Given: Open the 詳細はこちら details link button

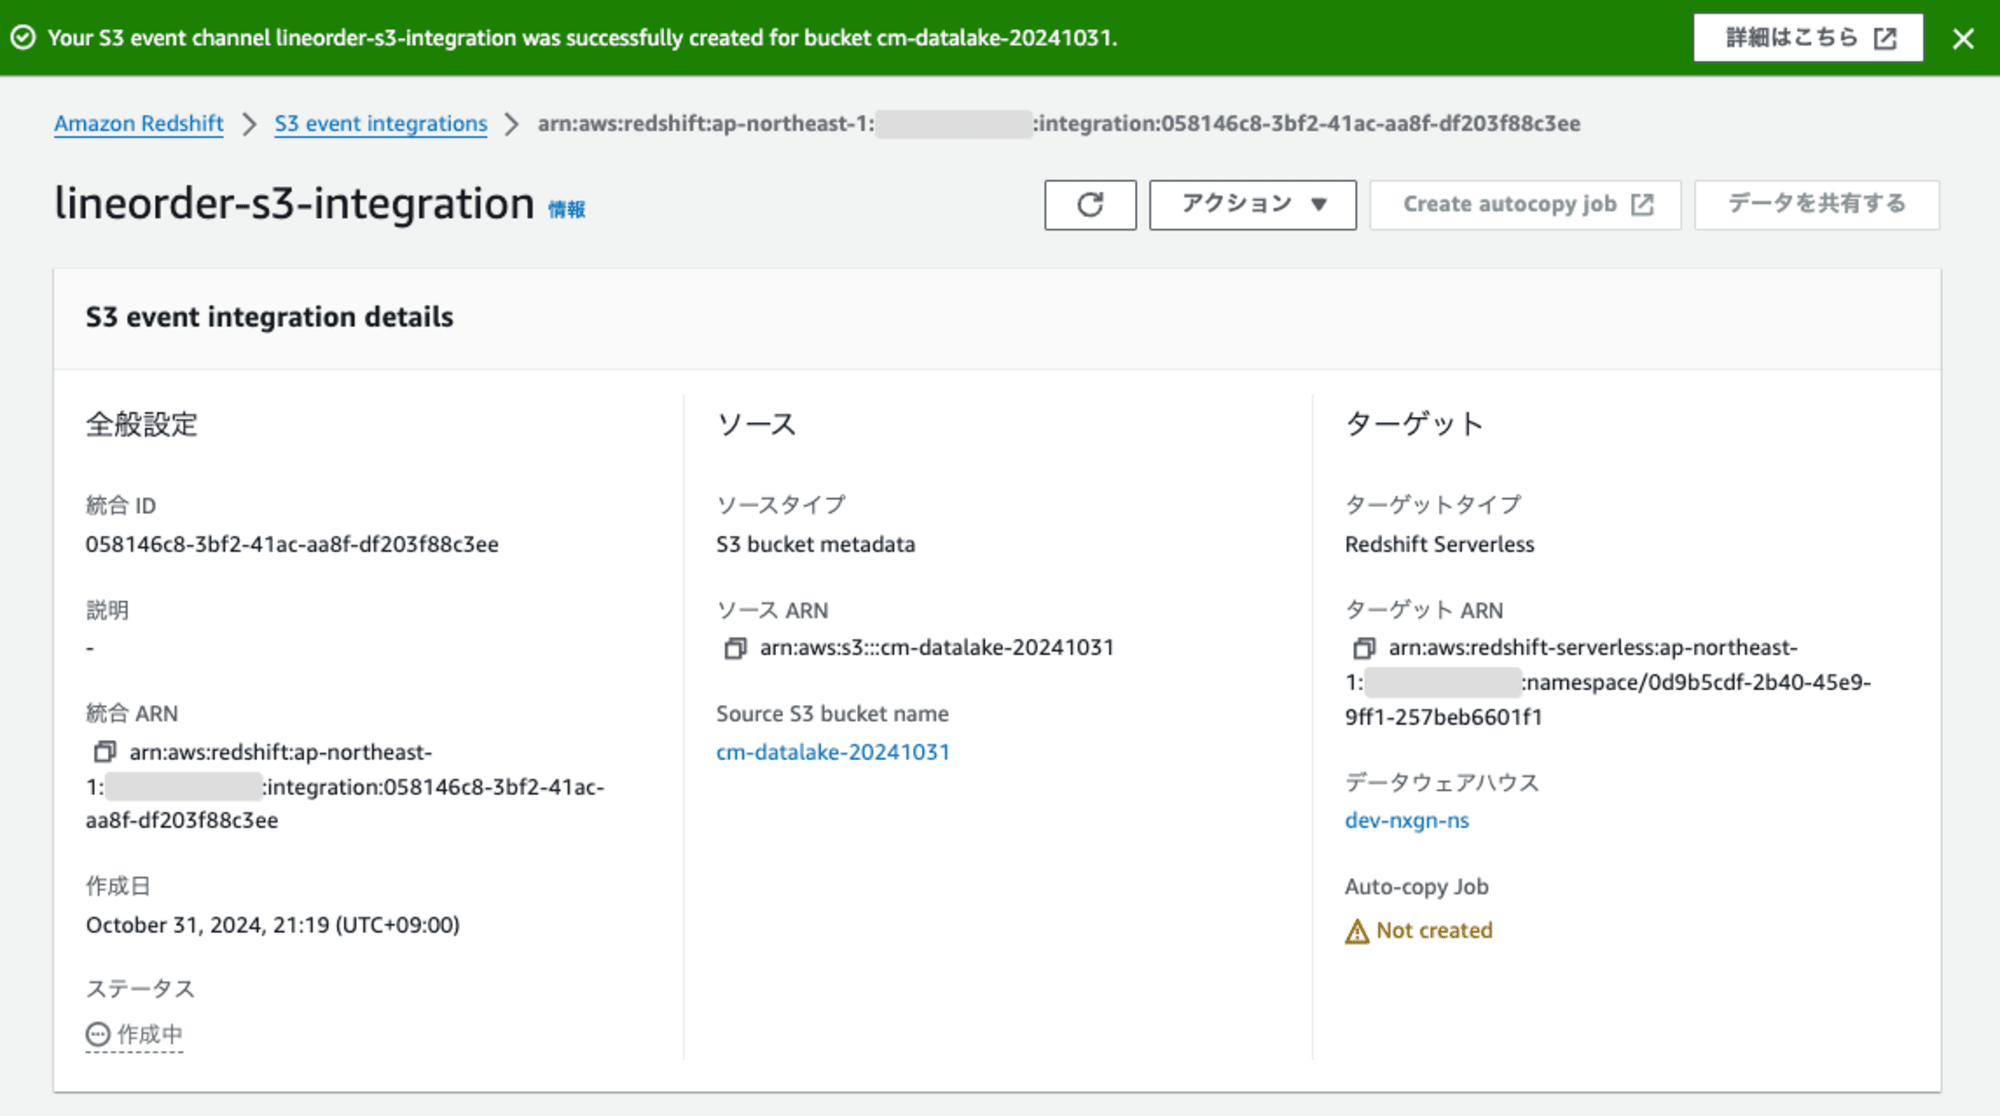Looking at the screenshot, I should click(x=1808, y=38).
